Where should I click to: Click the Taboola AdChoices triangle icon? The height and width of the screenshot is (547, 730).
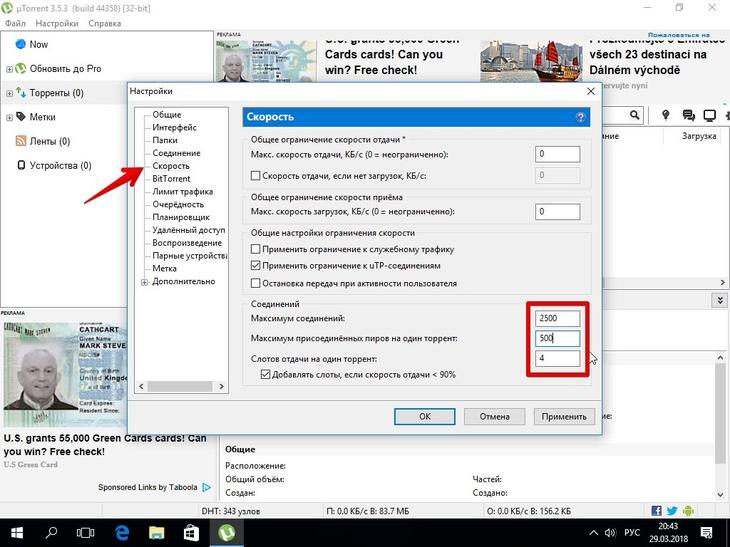(207, 487)
